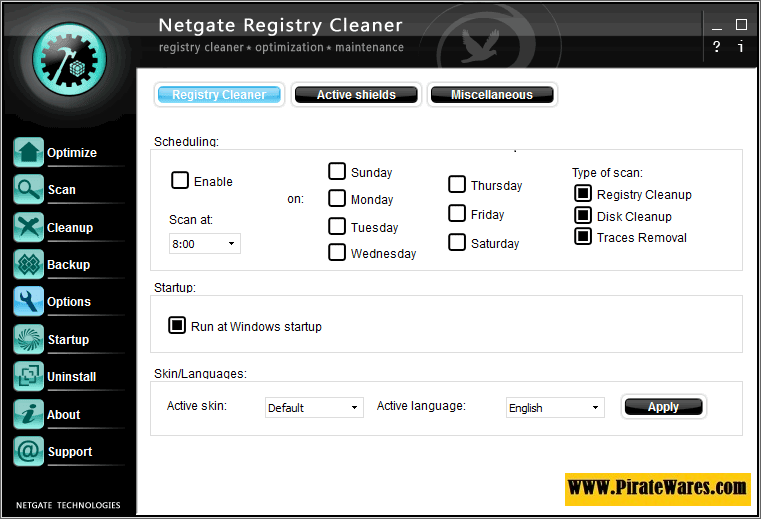Click the www.PirateWares.com watermark banner
The width and height of the screenshot is (761, 519).
tap(657, 489)
